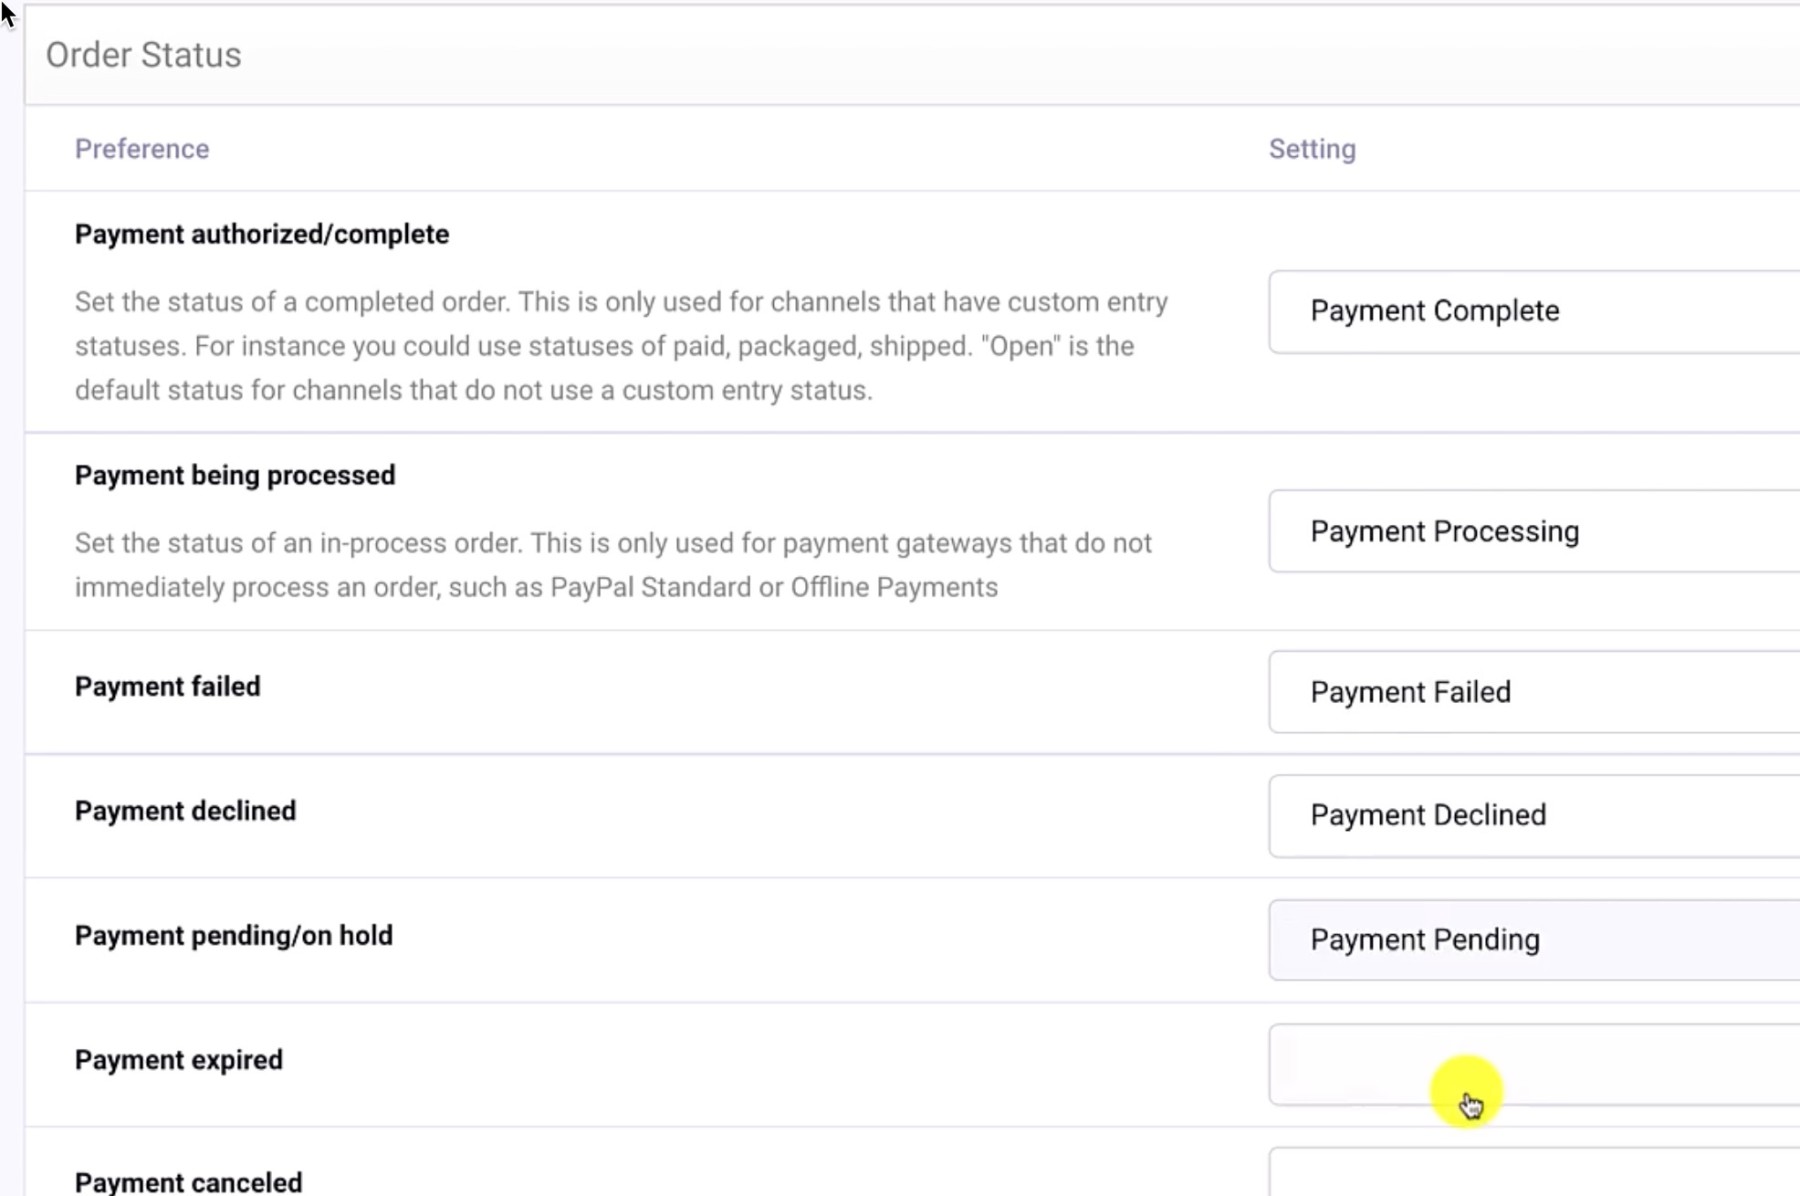The height and width of the screenshot is (1196, 1800).
Task: Click the Payment declined preference label
Action: tap(184, 811)
